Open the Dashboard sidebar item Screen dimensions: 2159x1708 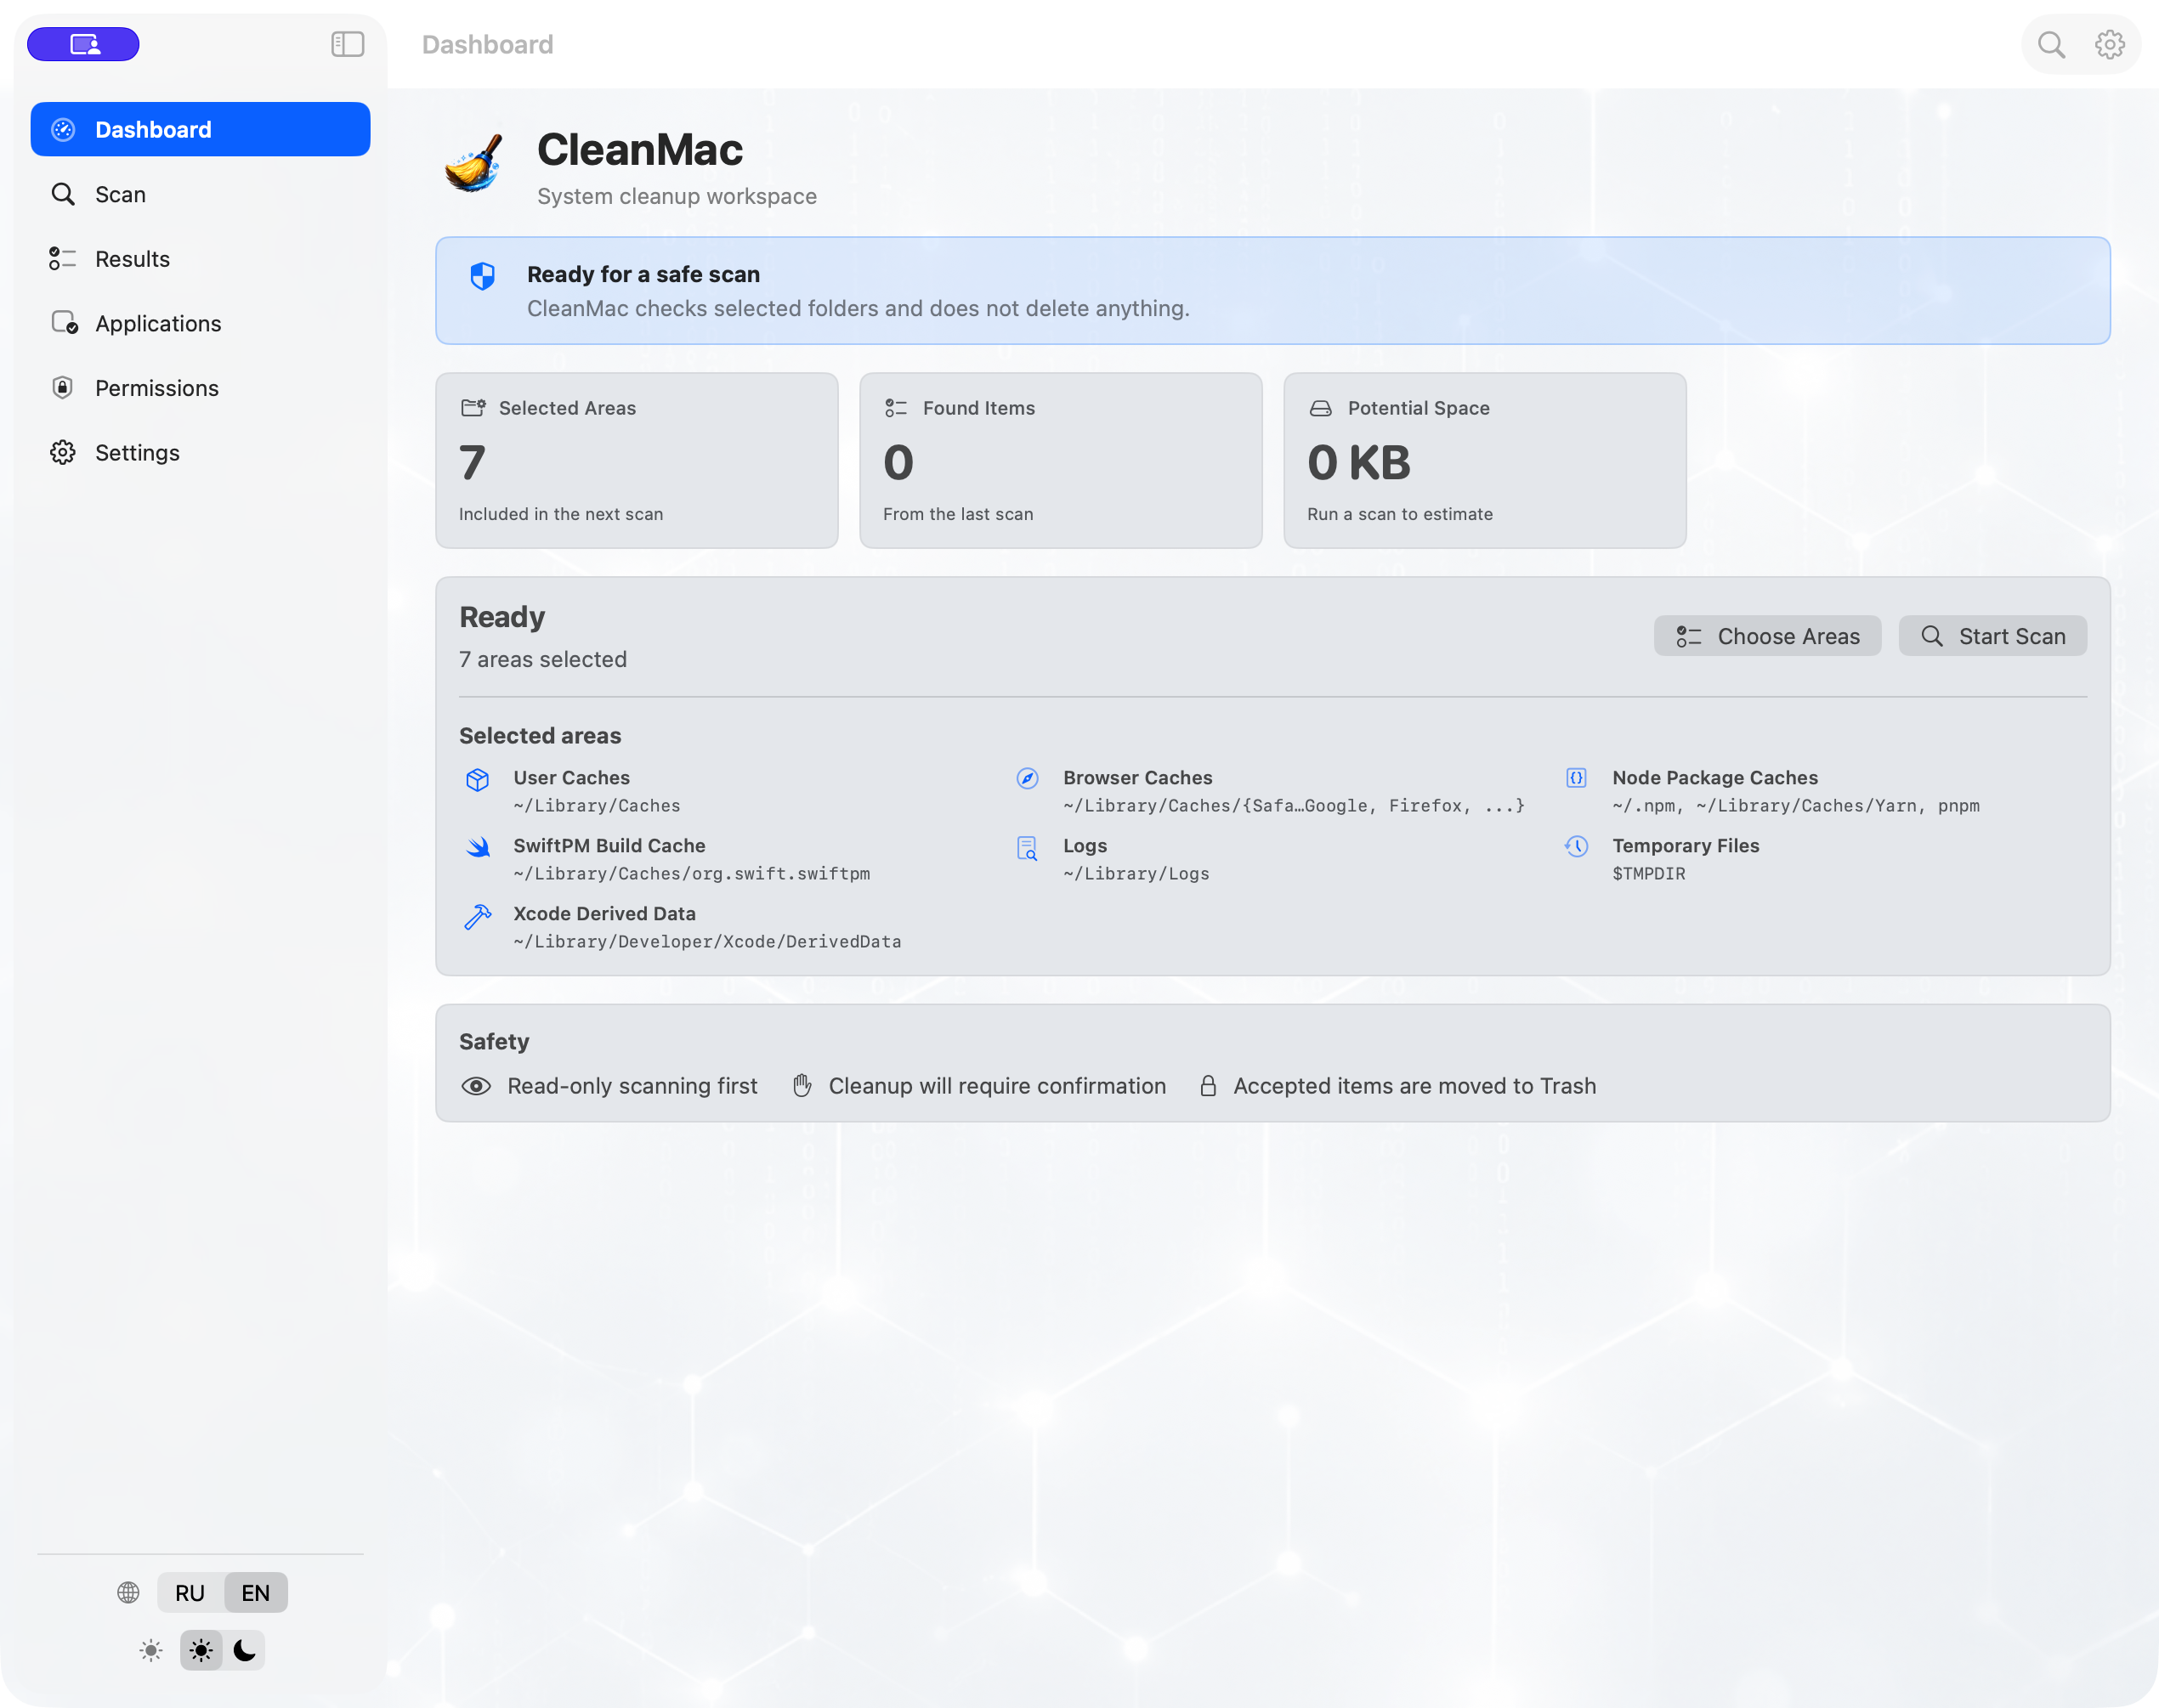(x=200, y=129)
